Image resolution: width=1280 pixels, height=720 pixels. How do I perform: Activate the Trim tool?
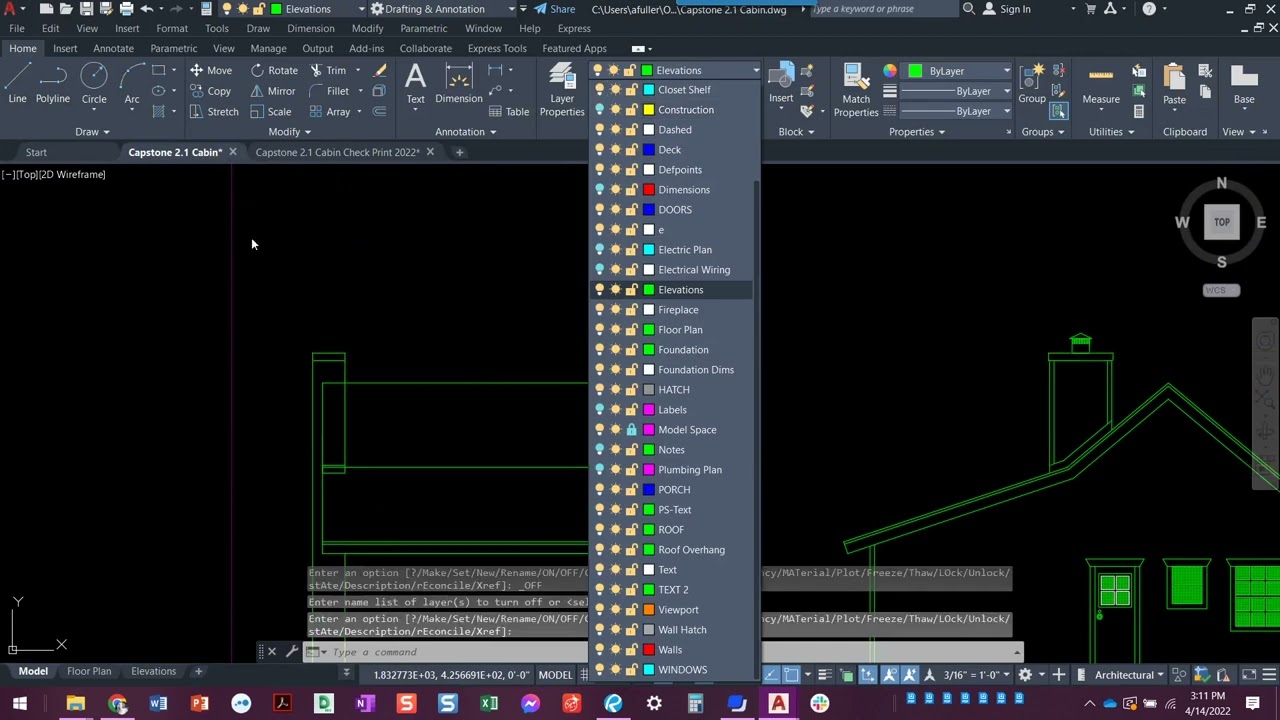[x=328, y=70]
